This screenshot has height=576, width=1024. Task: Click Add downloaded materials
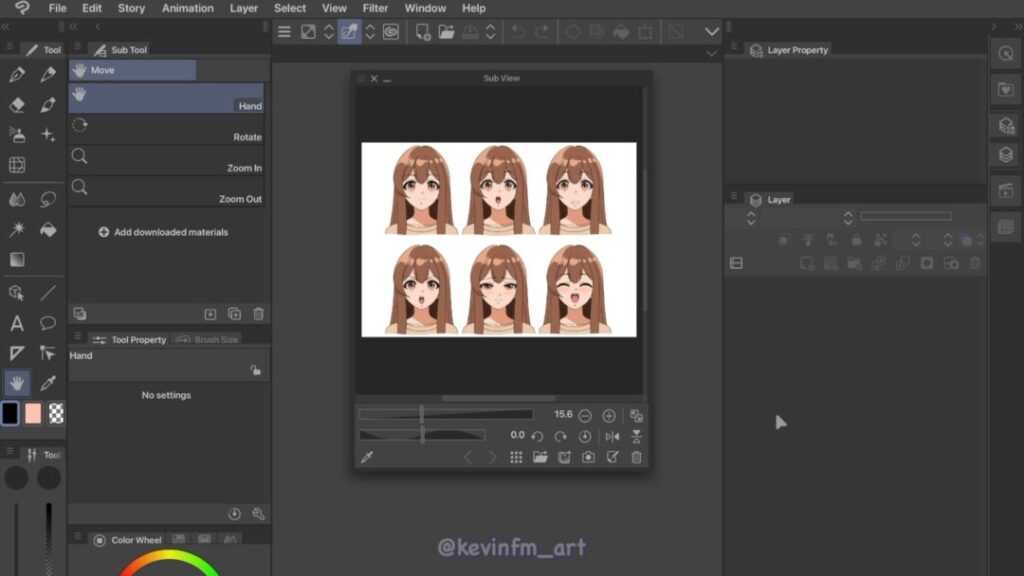tap(163, 232)
